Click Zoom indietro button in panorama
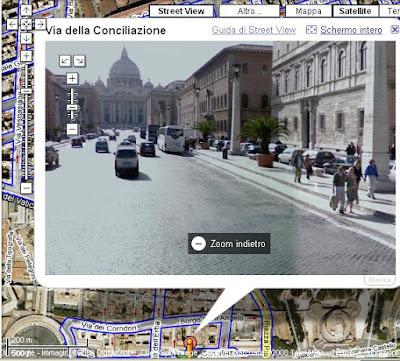The height and width of the screenshot is (361, 400). pos(229,244)
